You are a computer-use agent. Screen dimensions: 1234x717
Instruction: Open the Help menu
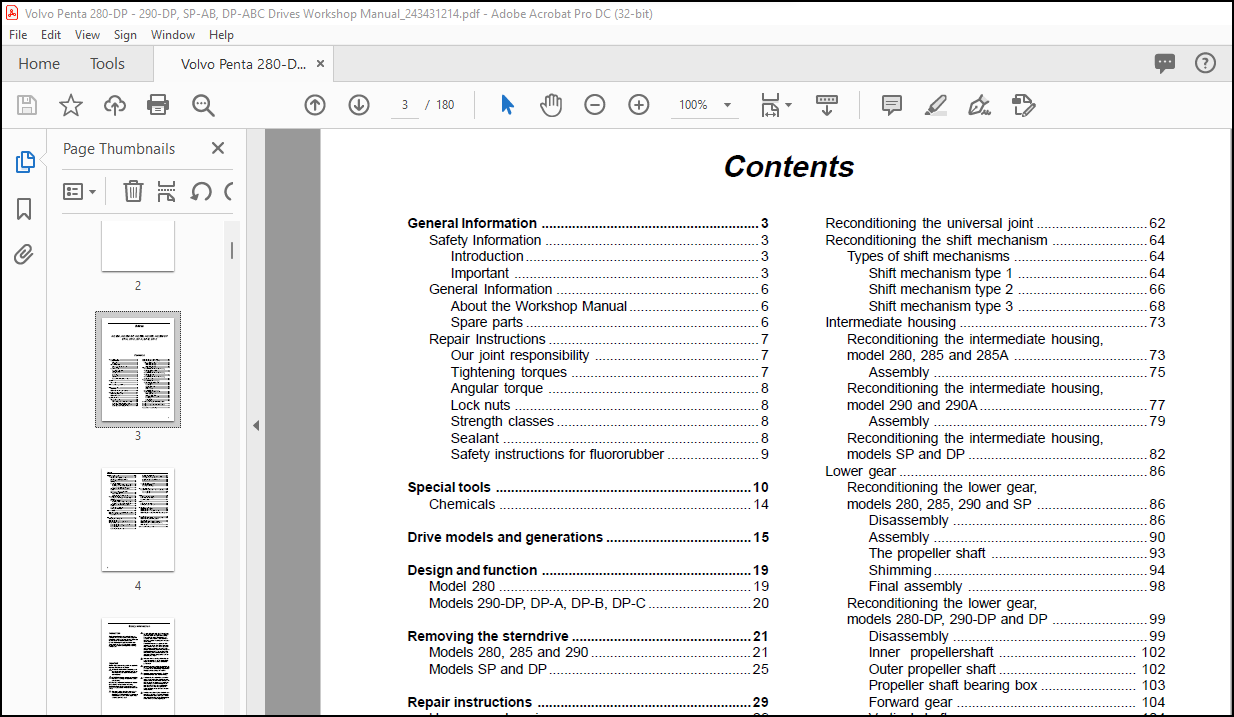(221, 34)
